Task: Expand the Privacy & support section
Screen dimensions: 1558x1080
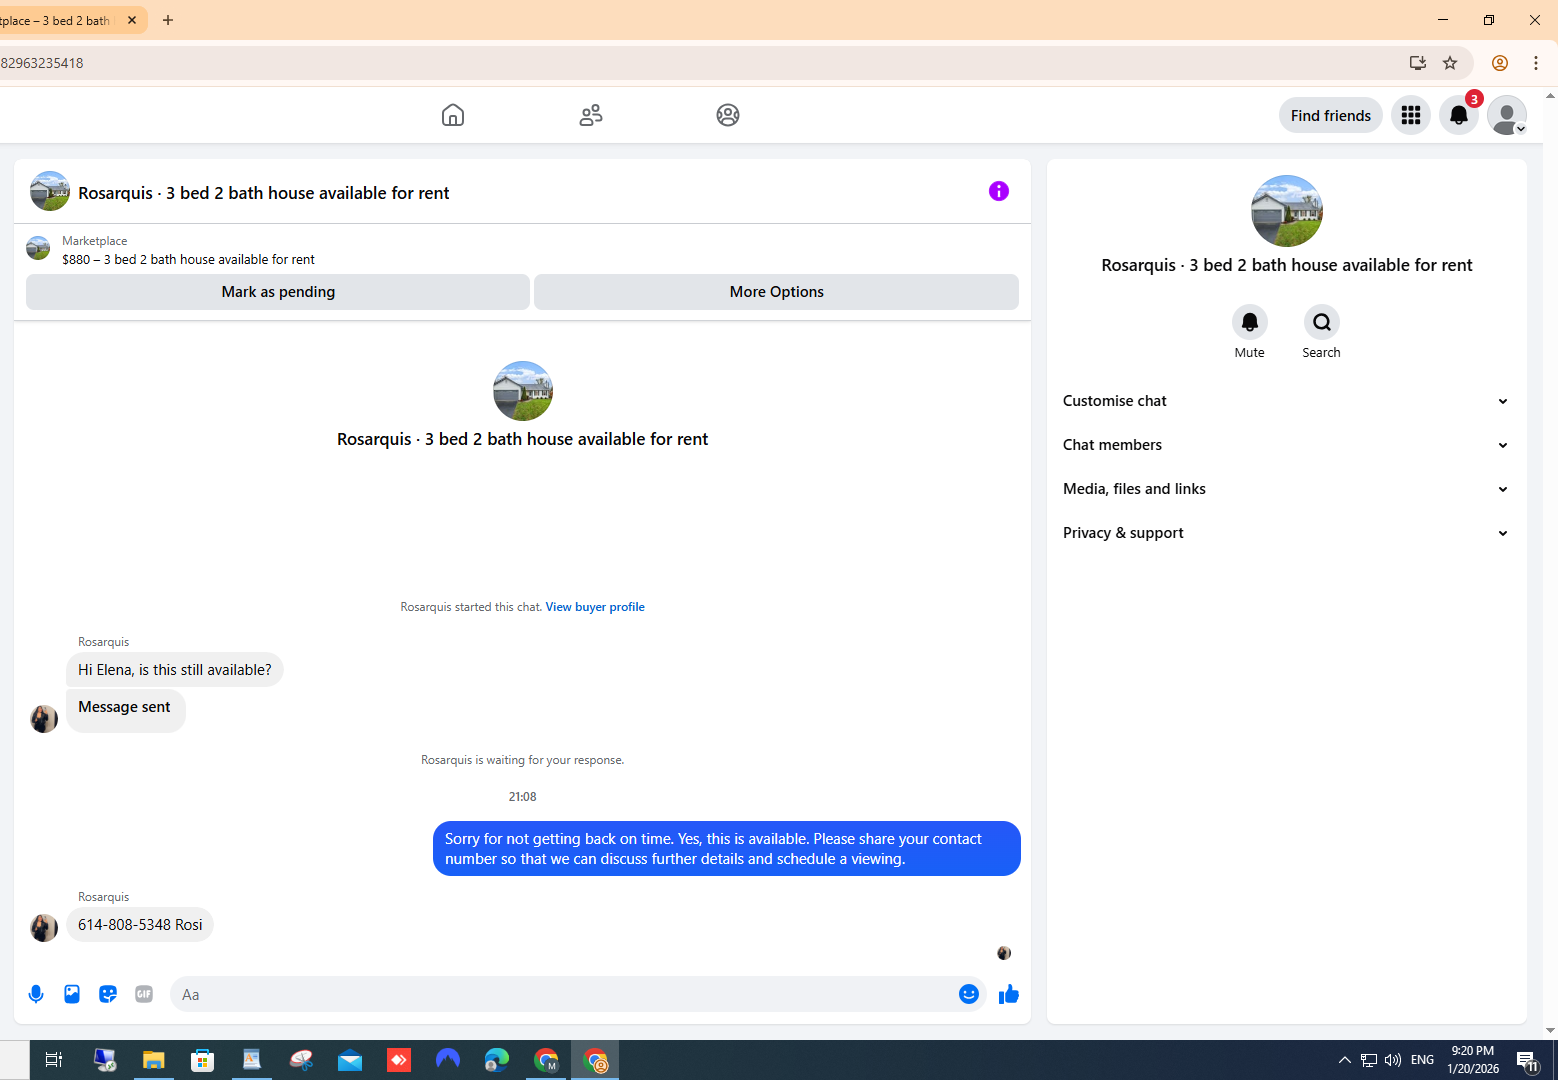Action: point(1287,533)
